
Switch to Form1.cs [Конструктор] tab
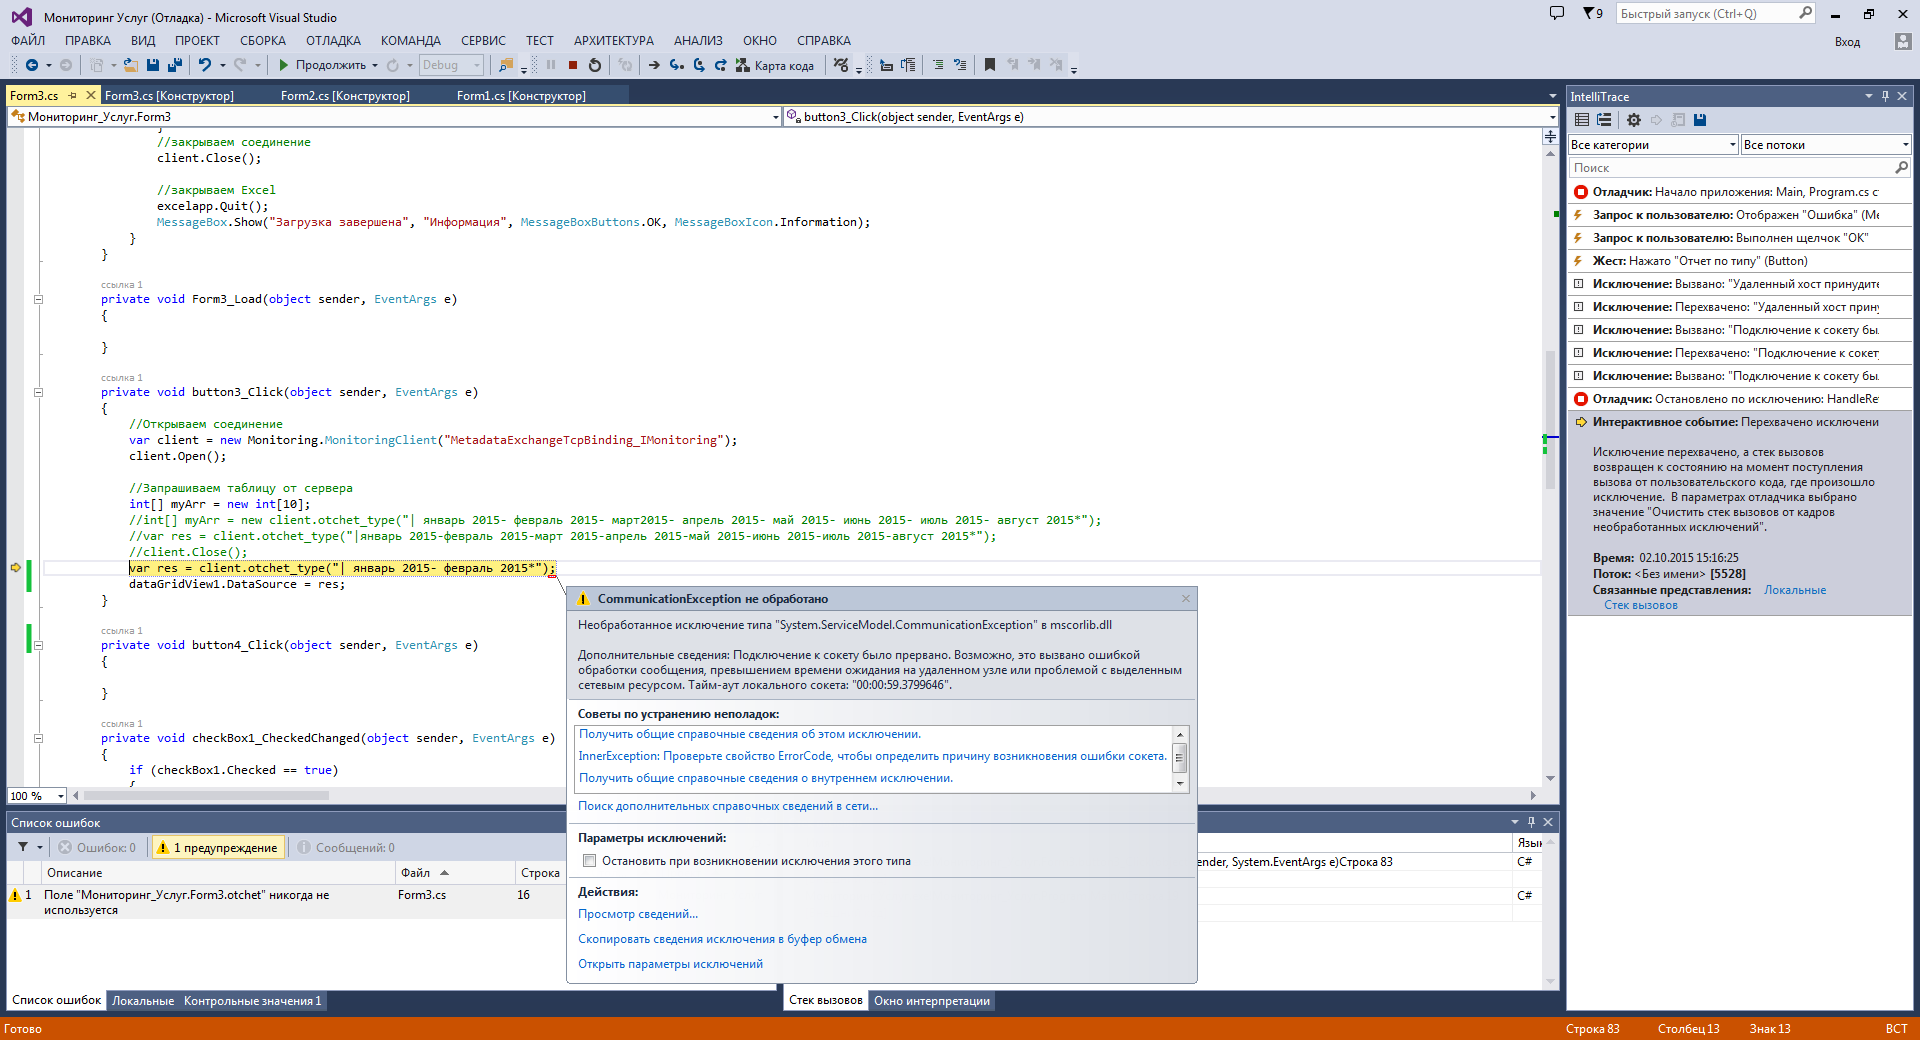[521, 96]
